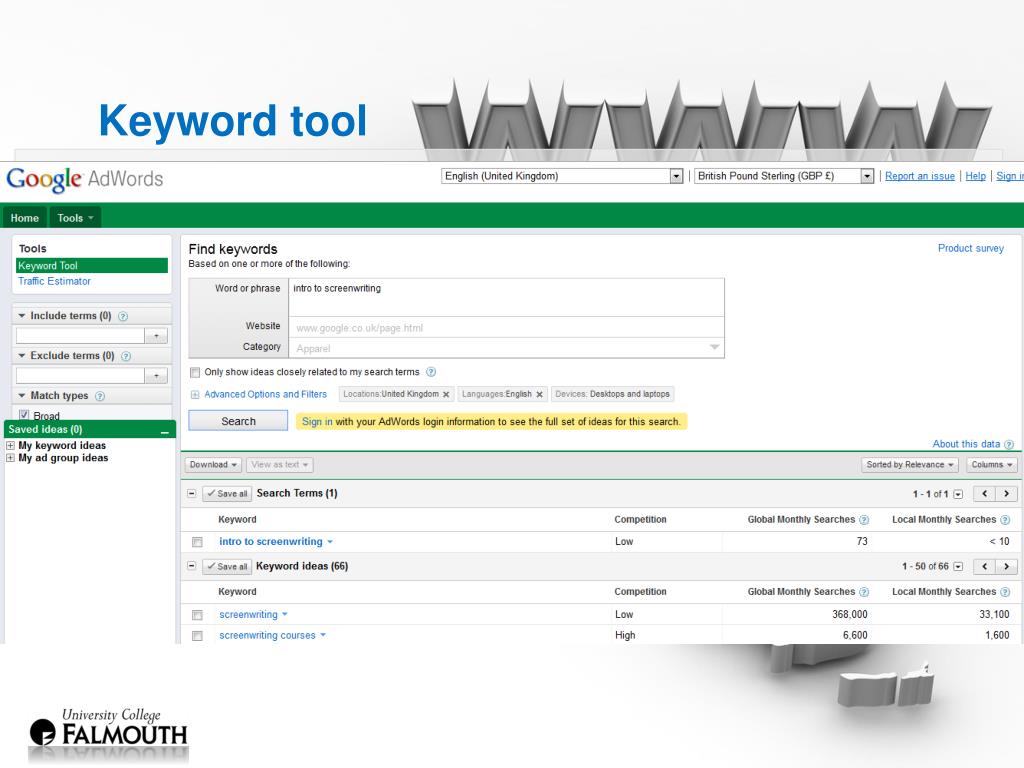Open the 1 - 1 of 1 page range dropdown
Screen dimensions: 1024x768
[x=958, y=494]
